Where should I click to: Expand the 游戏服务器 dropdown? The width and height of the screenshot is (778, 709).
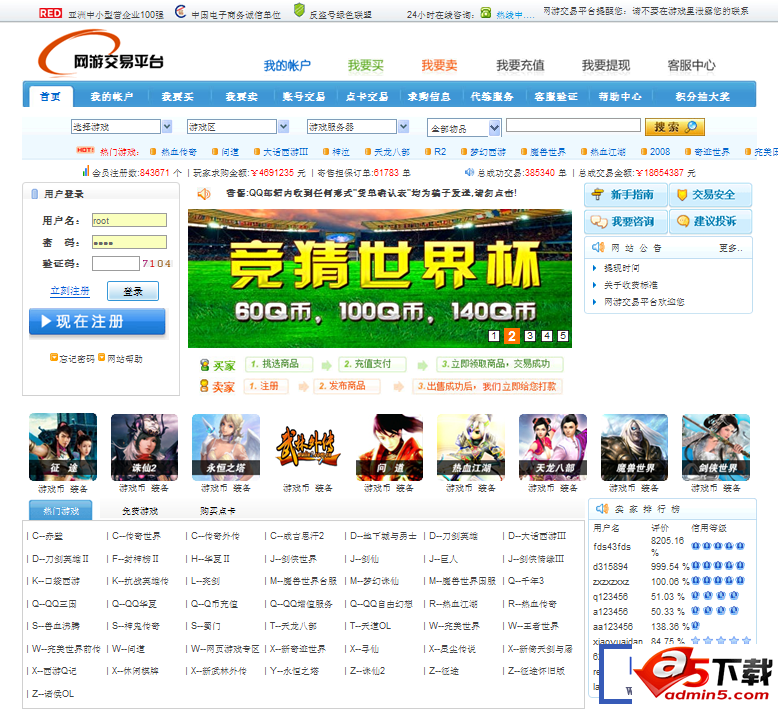coord(404,127)
